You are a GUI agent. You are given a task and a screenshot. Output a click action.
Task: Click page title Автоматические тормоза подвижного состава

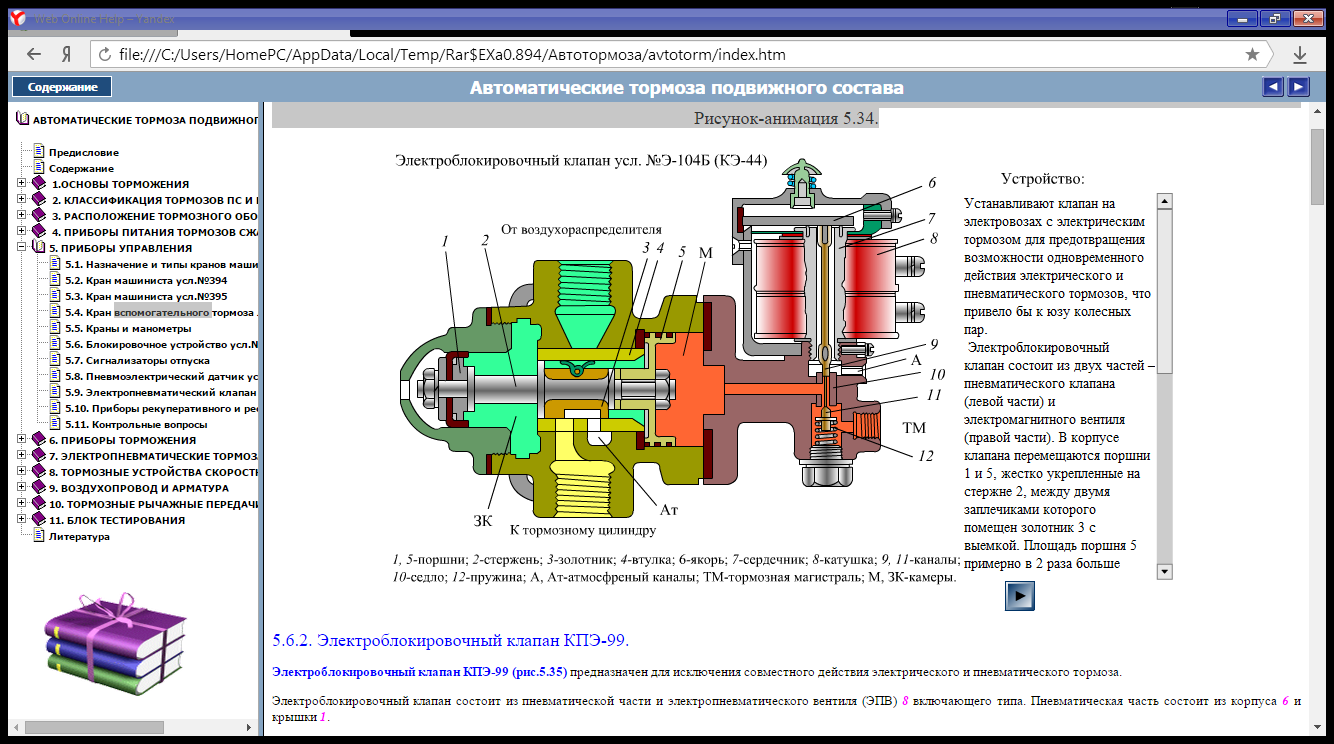pos(687,88)
